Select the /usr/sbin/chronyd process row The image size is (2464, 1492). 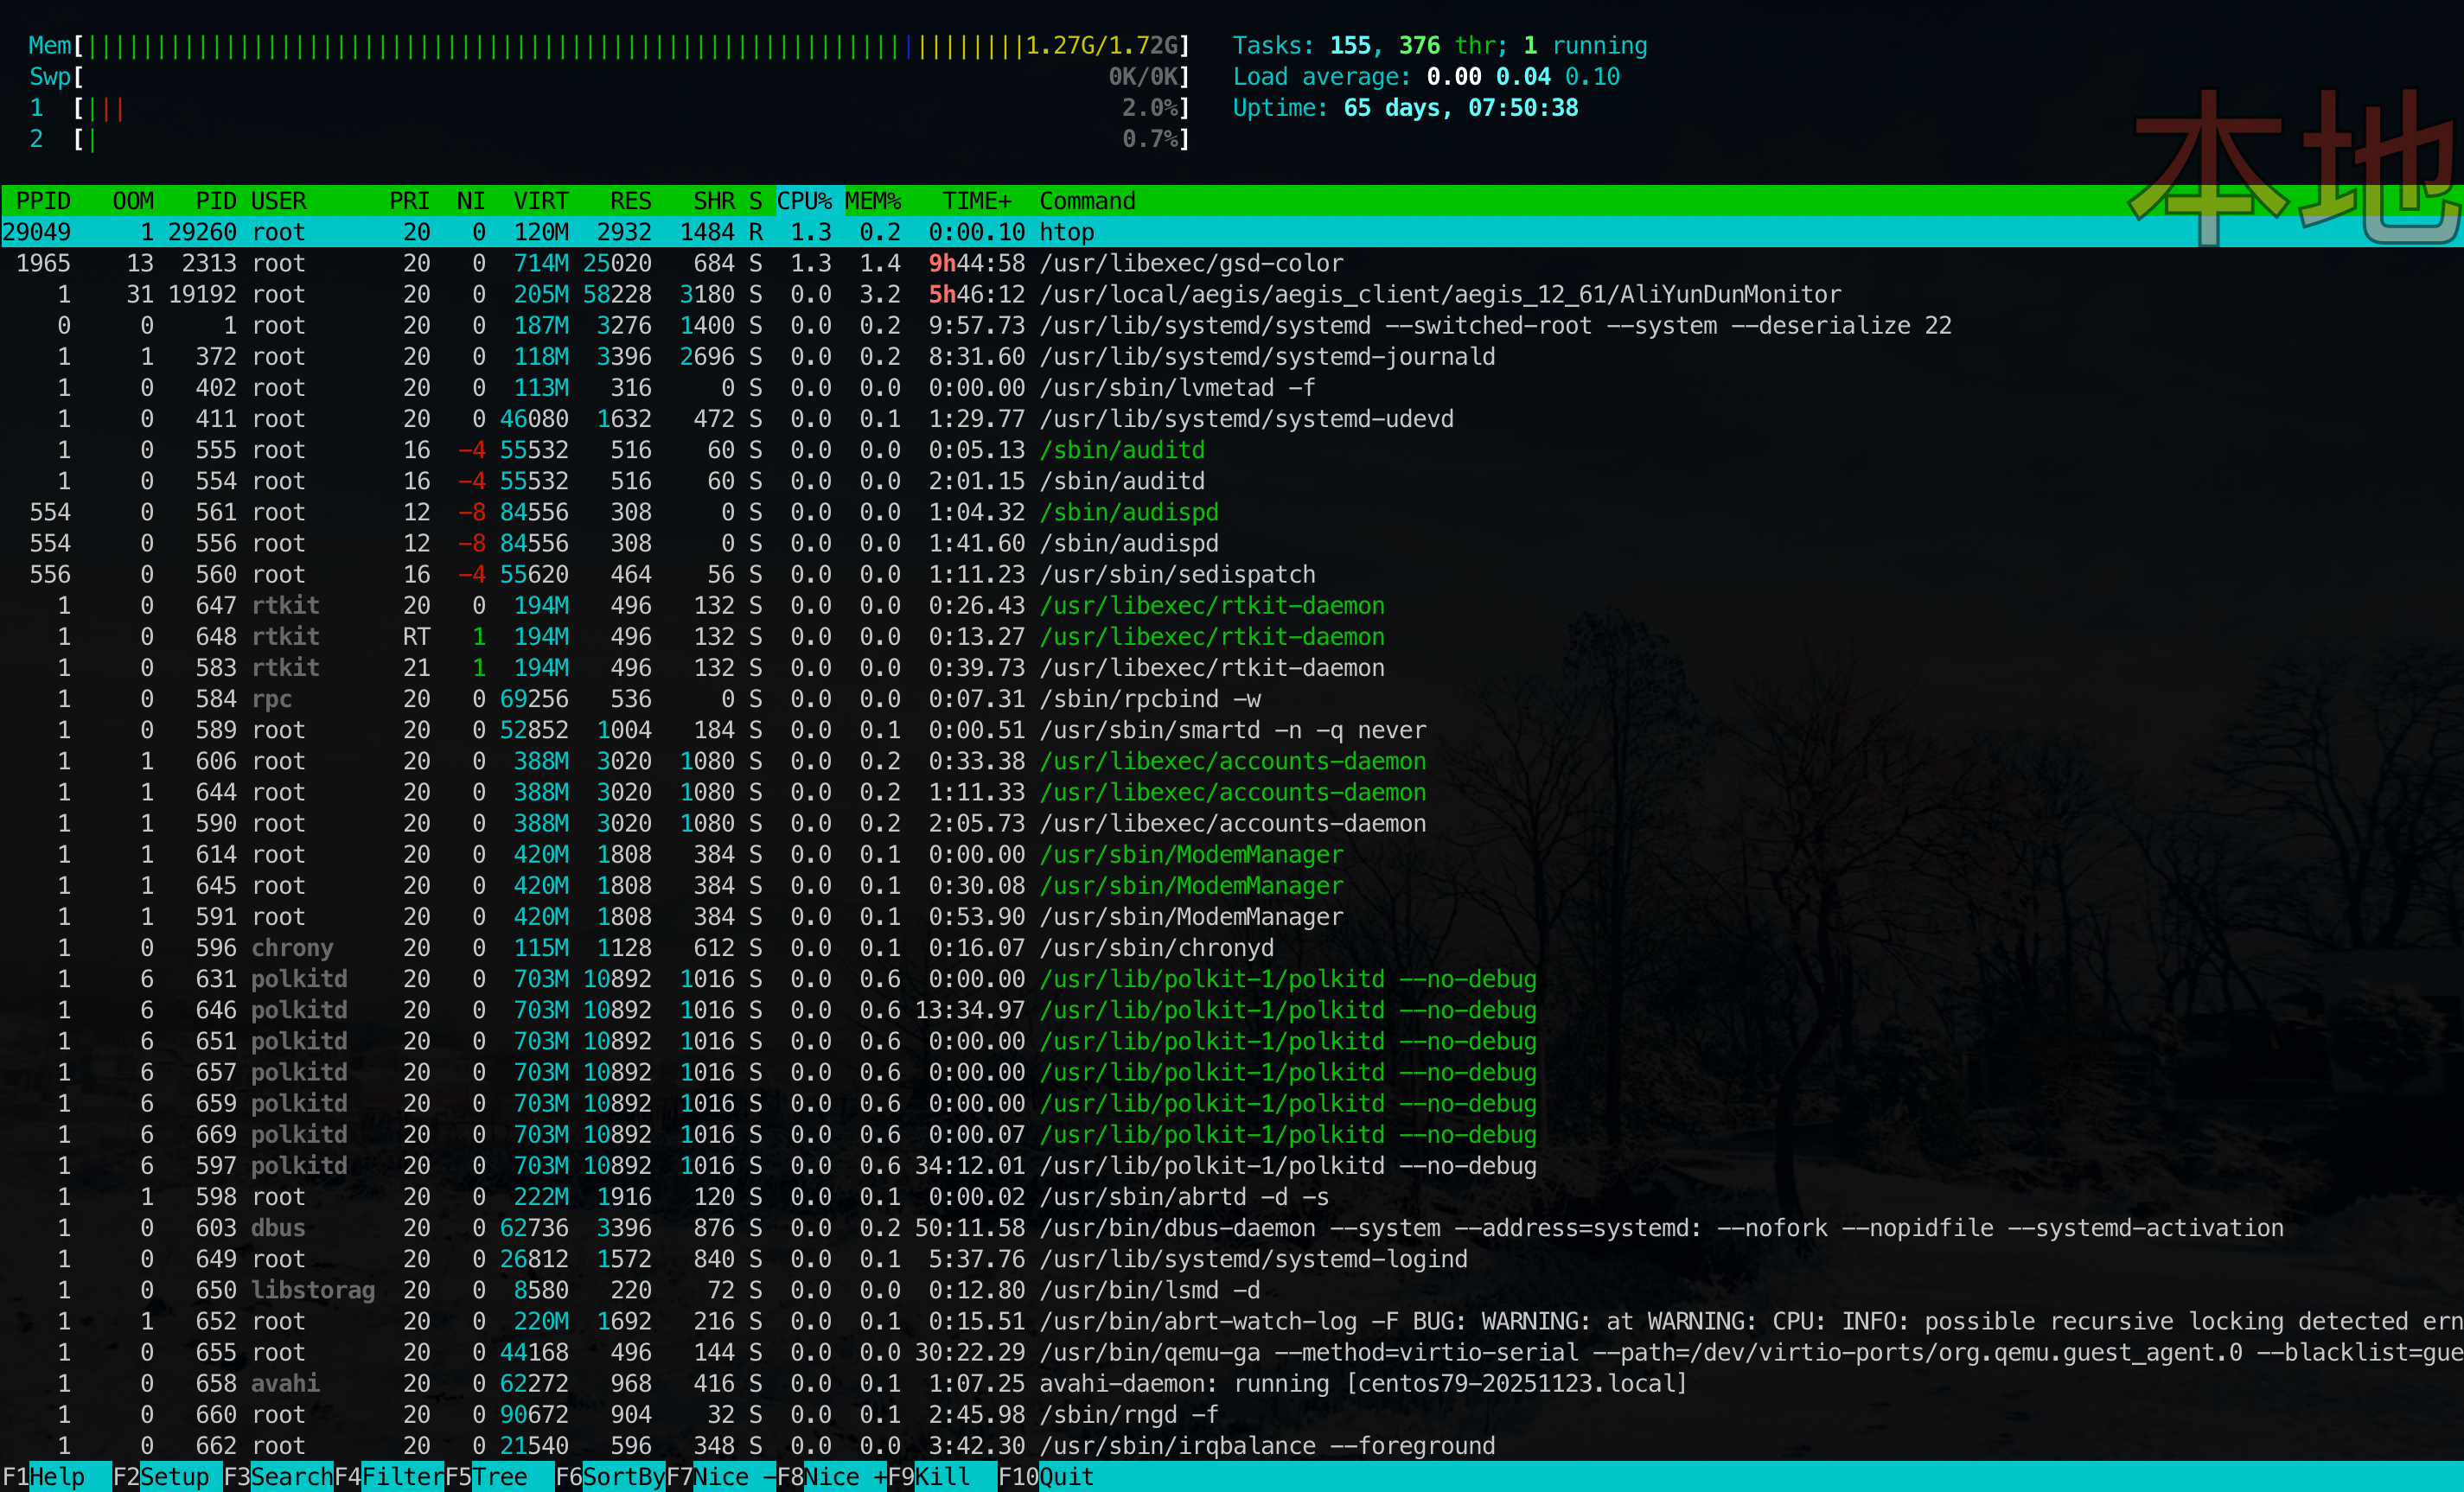[x=1232, y=947]
